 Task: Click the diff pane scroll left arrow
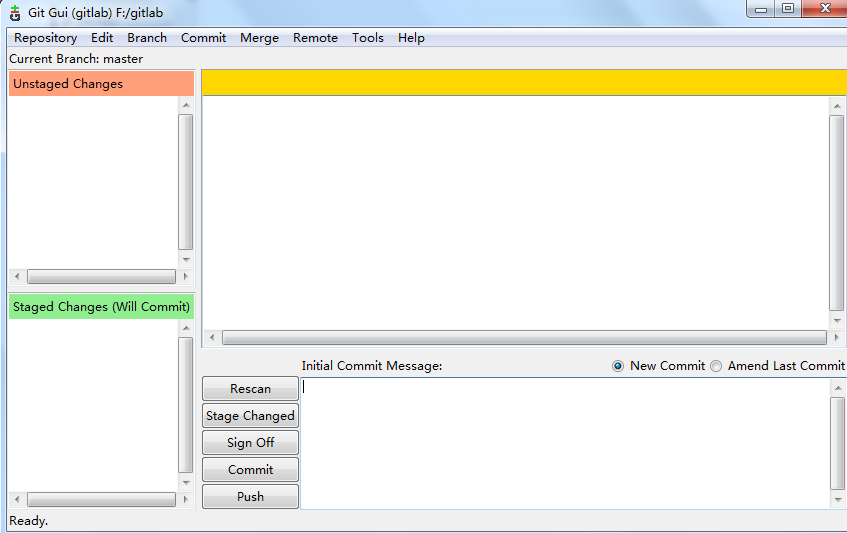pos(212,338)
